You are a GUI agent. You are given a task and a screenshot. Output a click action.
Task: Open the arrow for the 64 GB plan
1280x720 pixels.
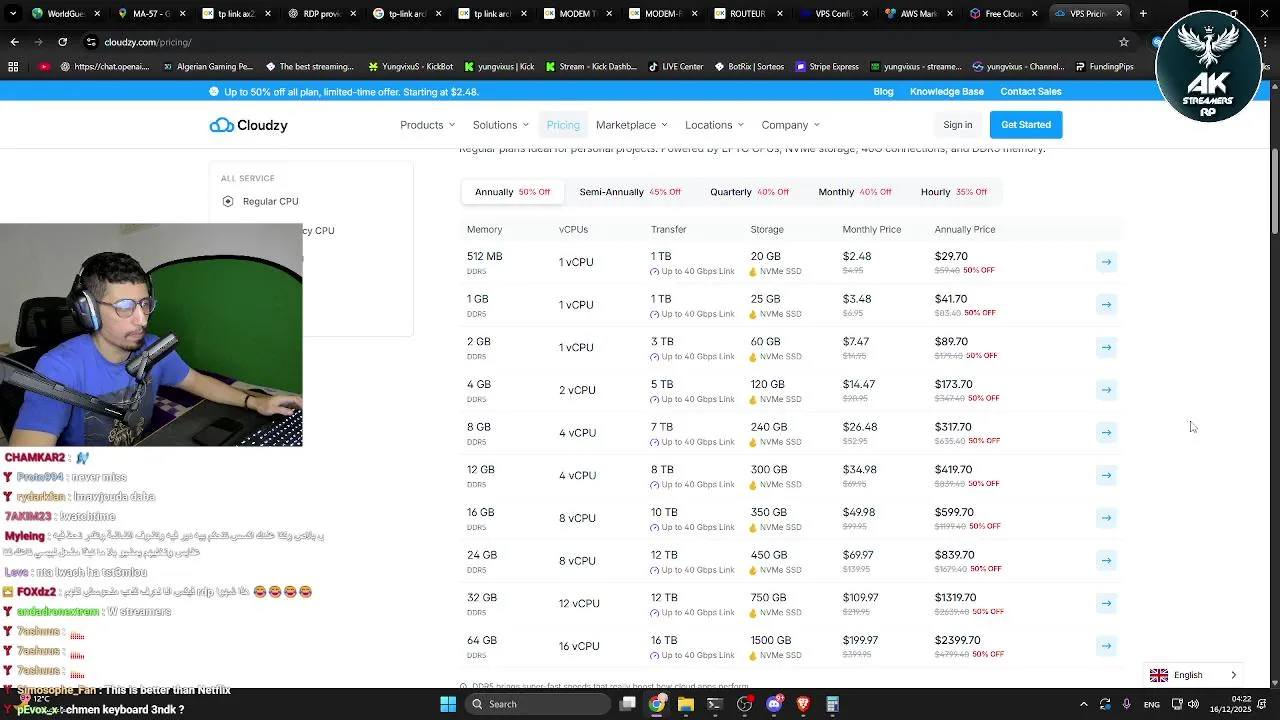pyautogui.click(x=1106, y=646)
